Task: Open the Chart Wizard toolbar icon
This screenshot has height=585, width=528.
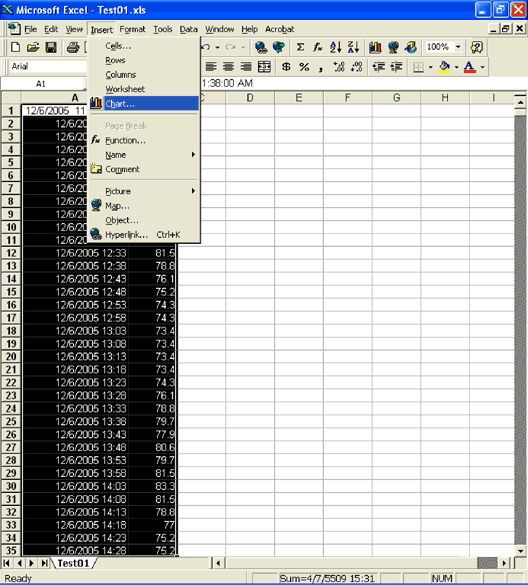Action: pyautogui.click(x=375, y=47)
